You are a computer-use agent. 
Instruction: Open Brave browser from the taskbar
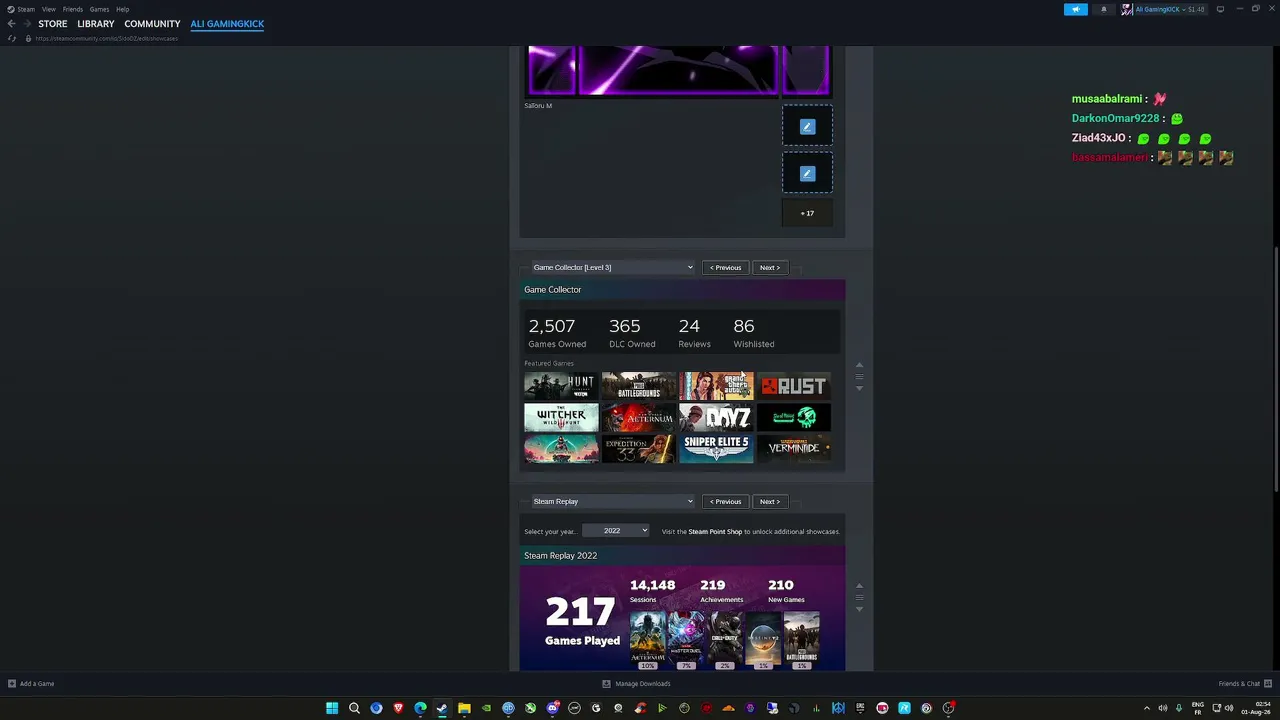398,708
